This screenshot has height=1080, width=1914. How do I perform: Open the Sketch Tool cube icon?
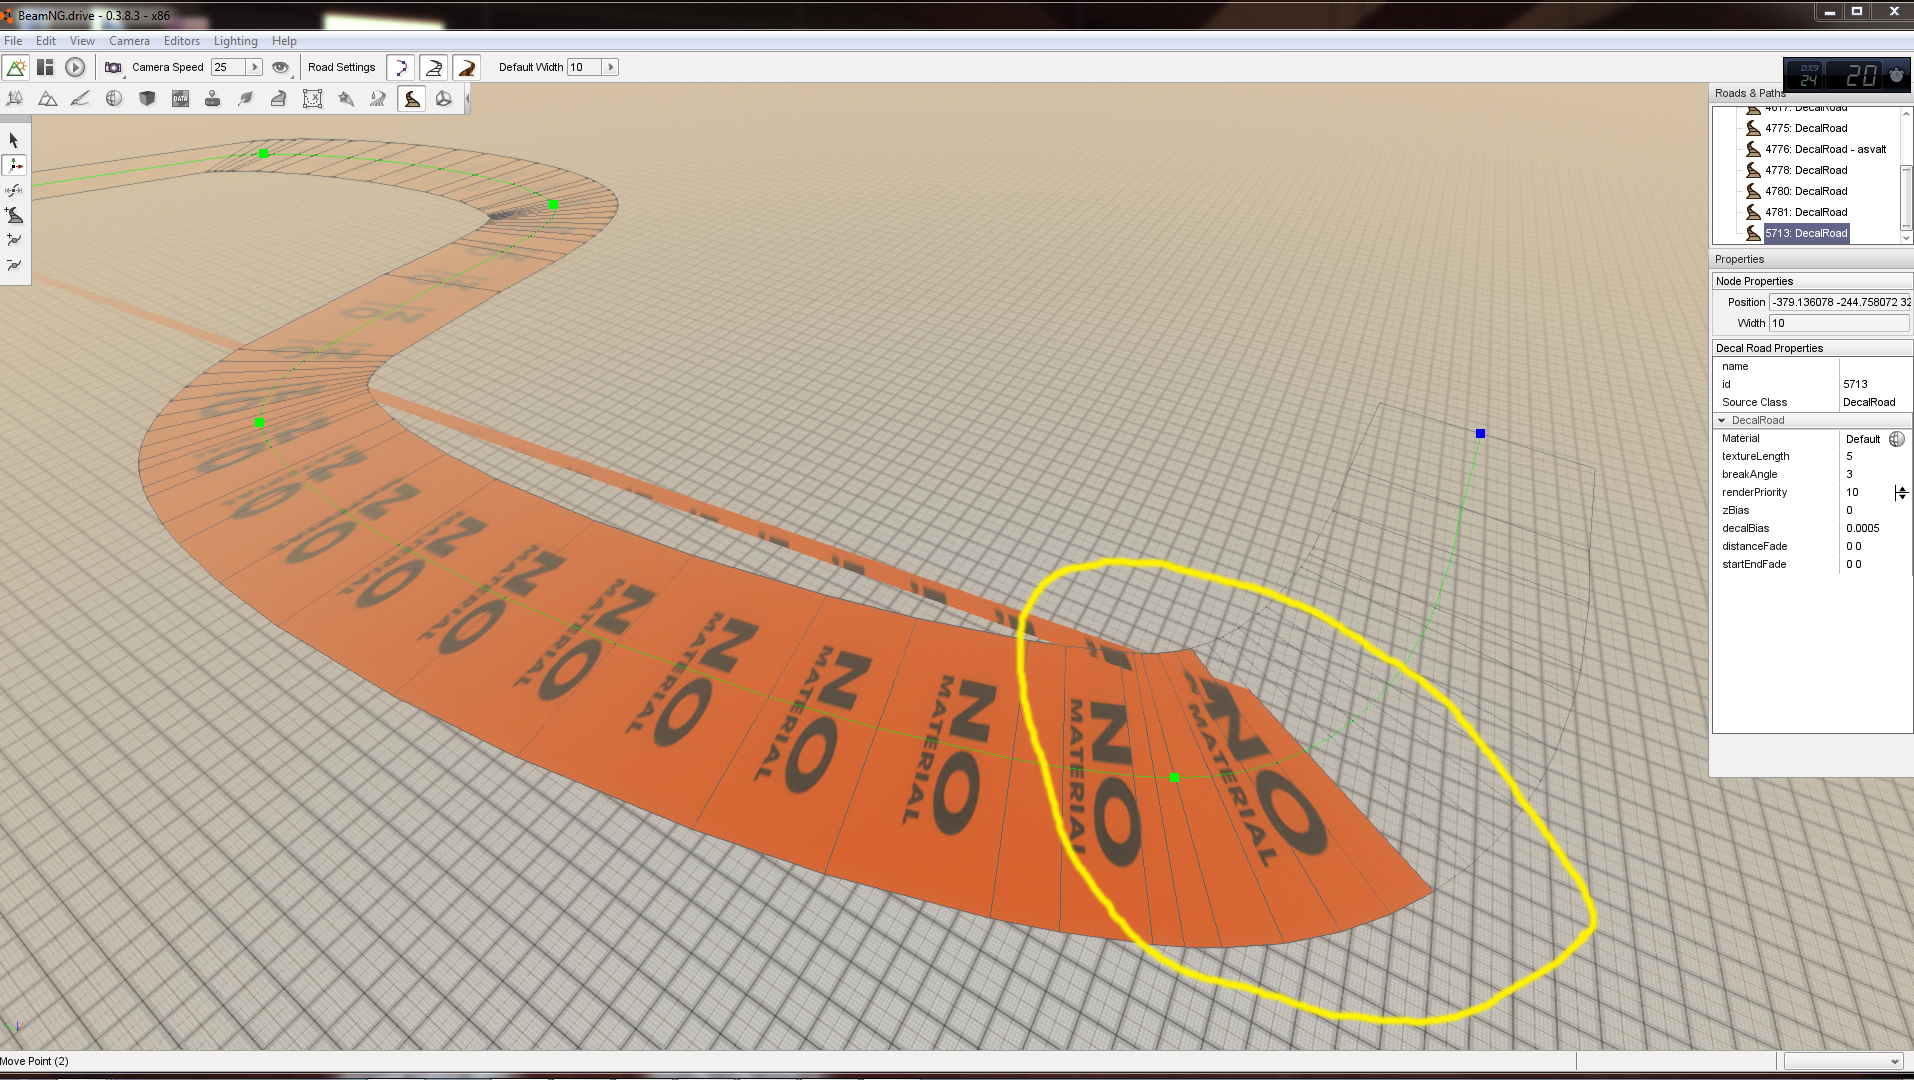147,98
